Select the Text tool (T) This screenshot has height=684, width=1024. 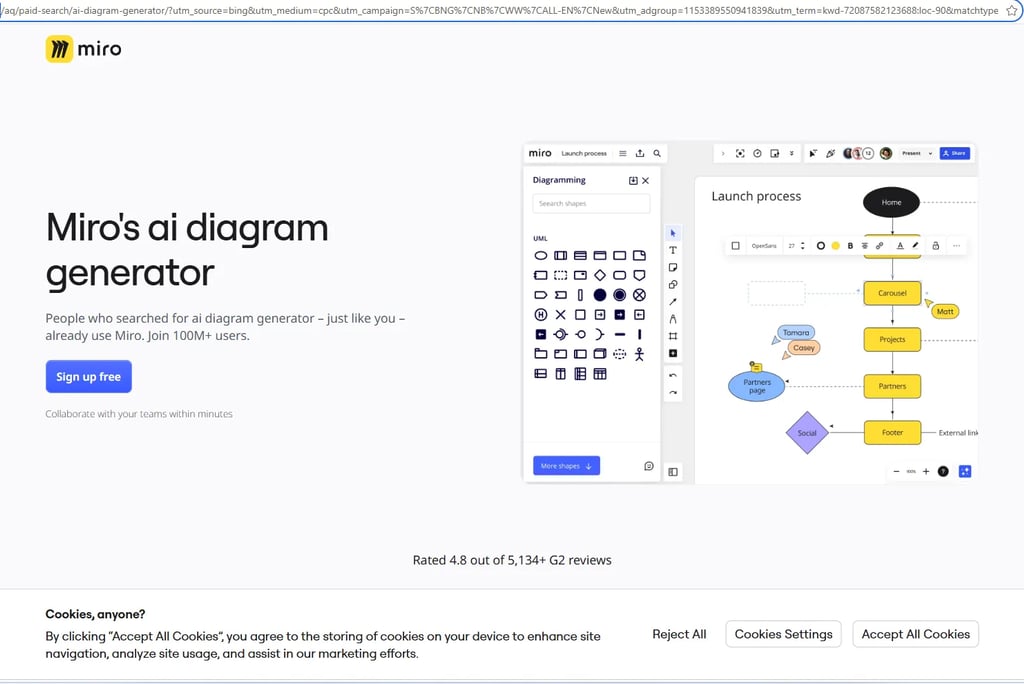(673, 250)
